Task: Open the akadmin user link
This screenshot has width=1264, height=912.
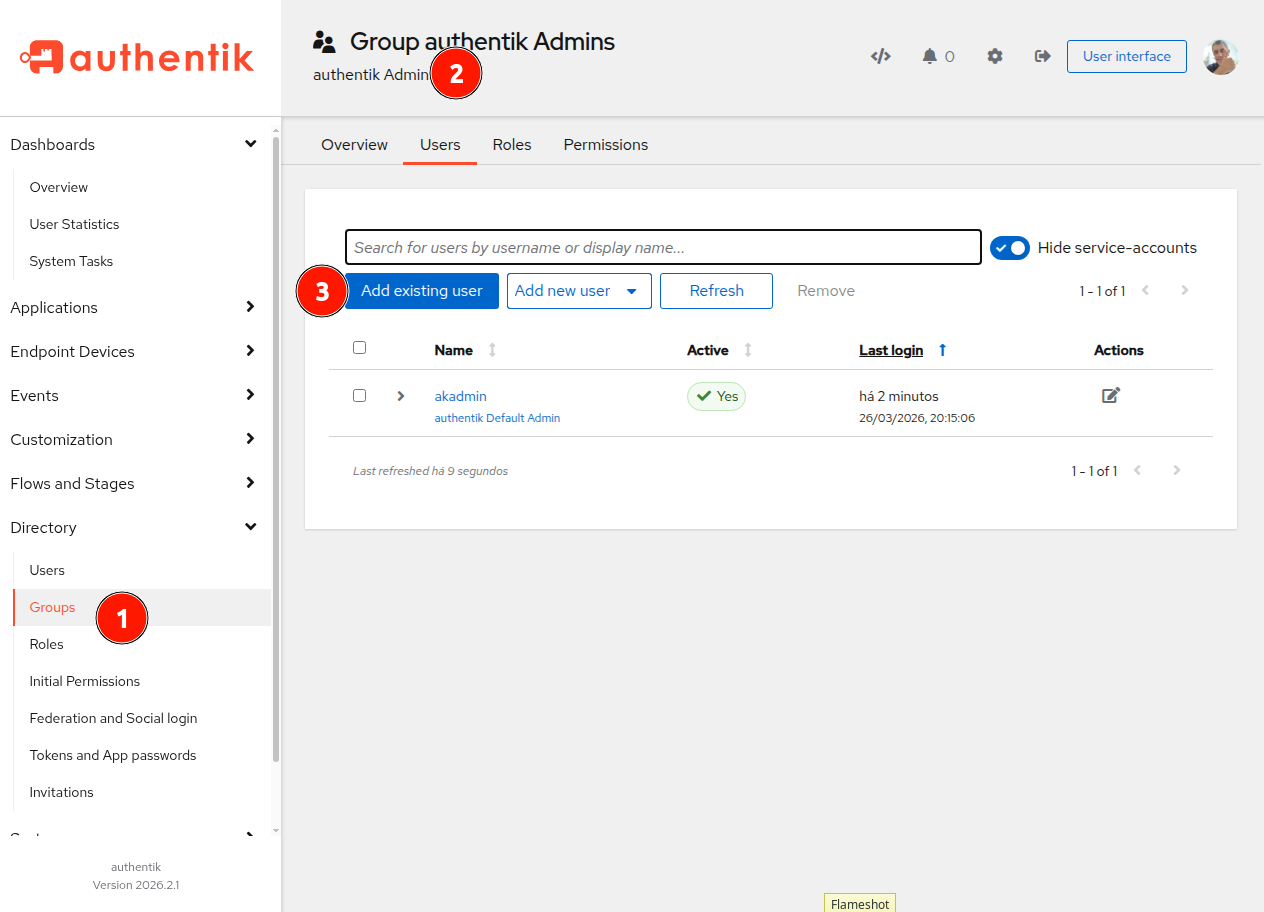Action: pyautogui.click(x=460, y=396)
